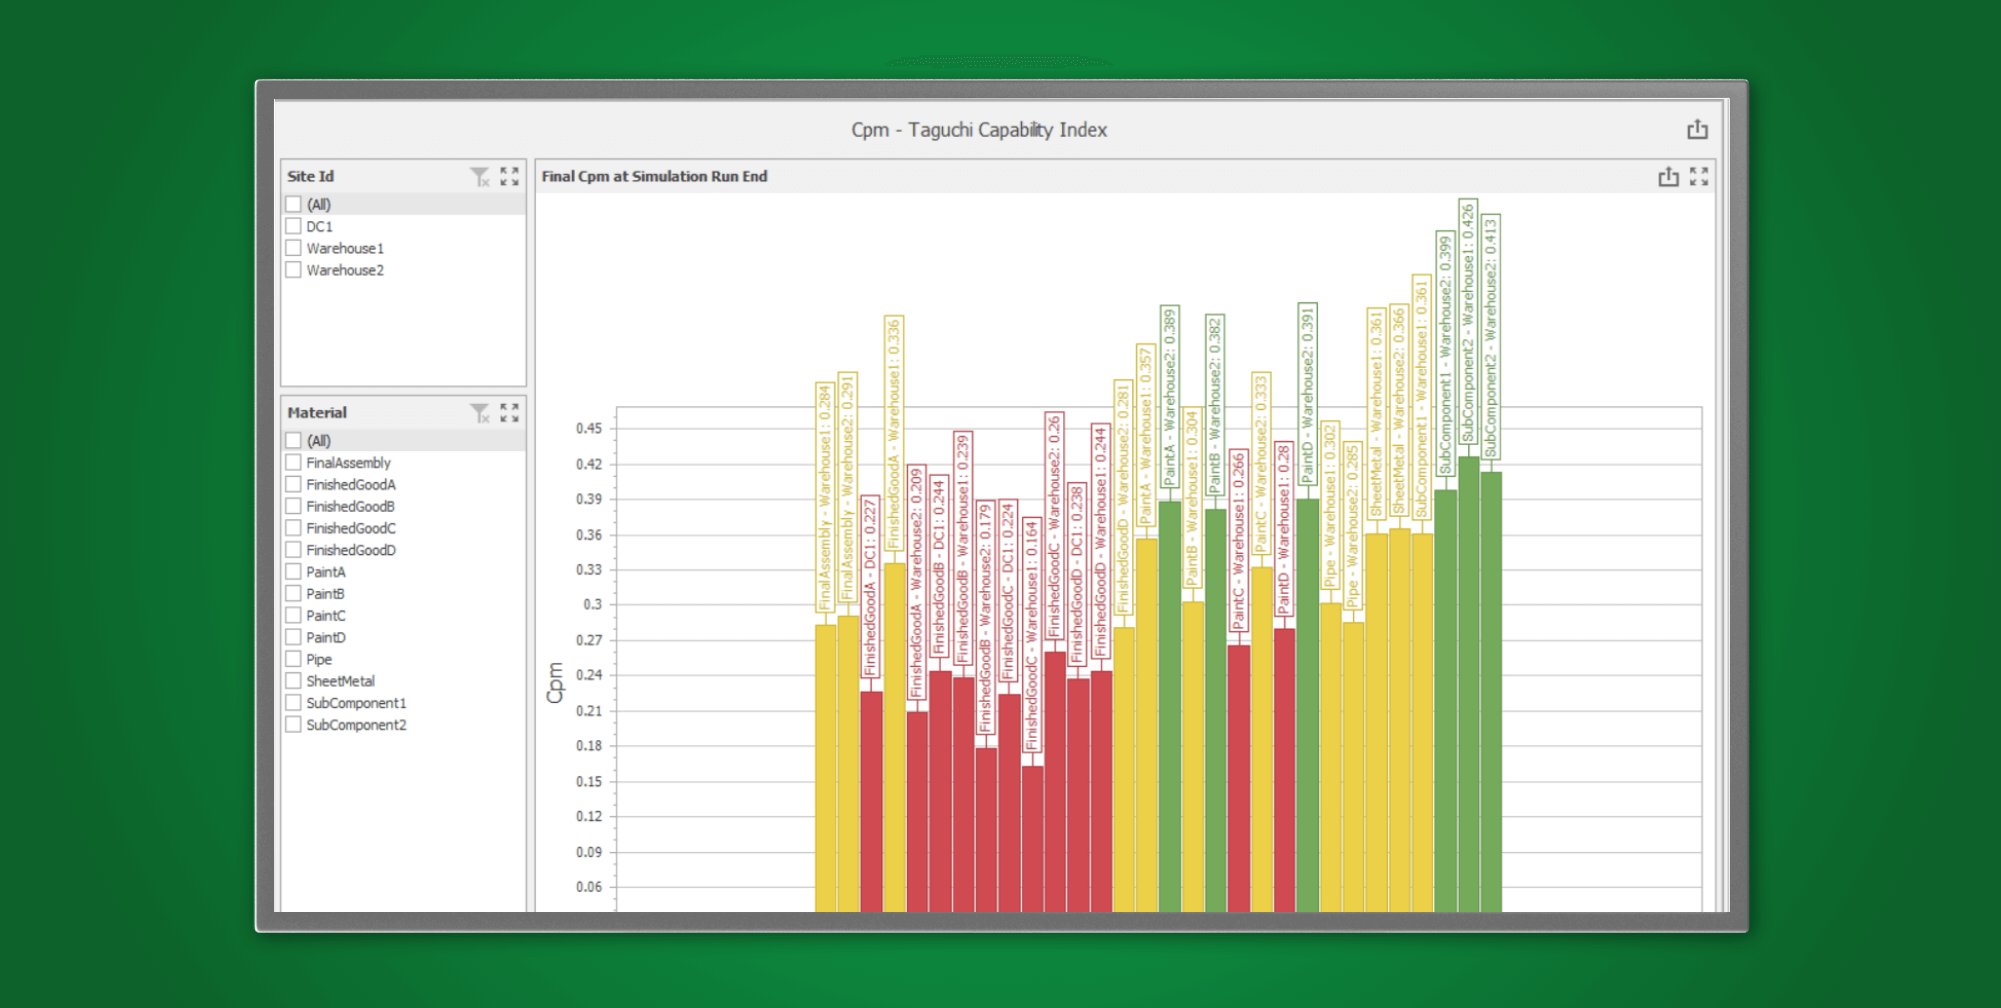Check Warehouse2 in the Site Id list
The width and height of the screenshot is (2001, 1008).
pyautogui.click(x=293, y=270)
